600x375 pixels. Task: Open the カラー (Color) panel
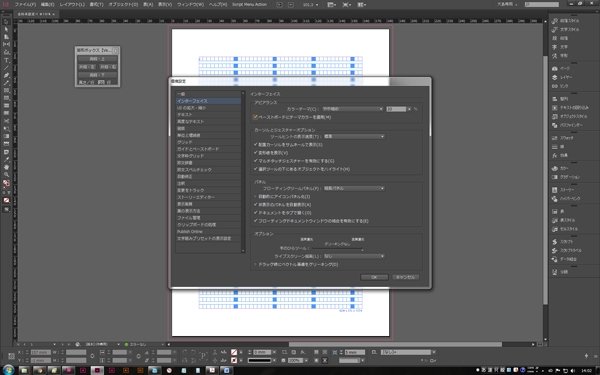click(x=560, y=168)
